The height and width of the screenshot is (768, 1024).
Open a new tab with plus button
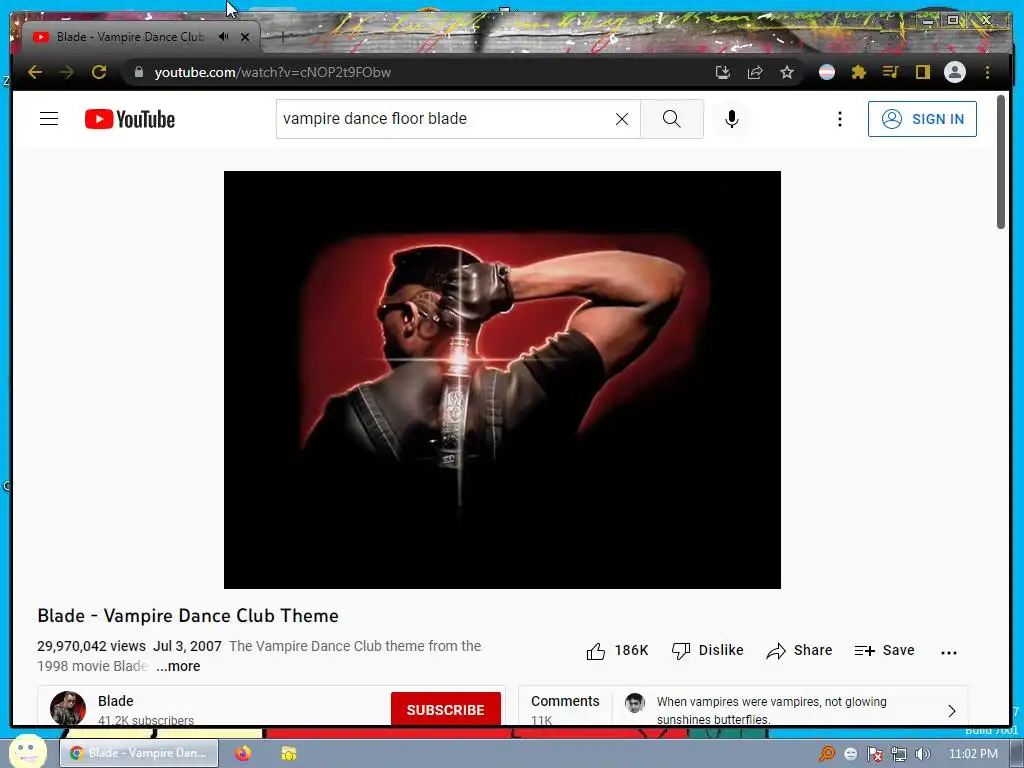[283, 37]
